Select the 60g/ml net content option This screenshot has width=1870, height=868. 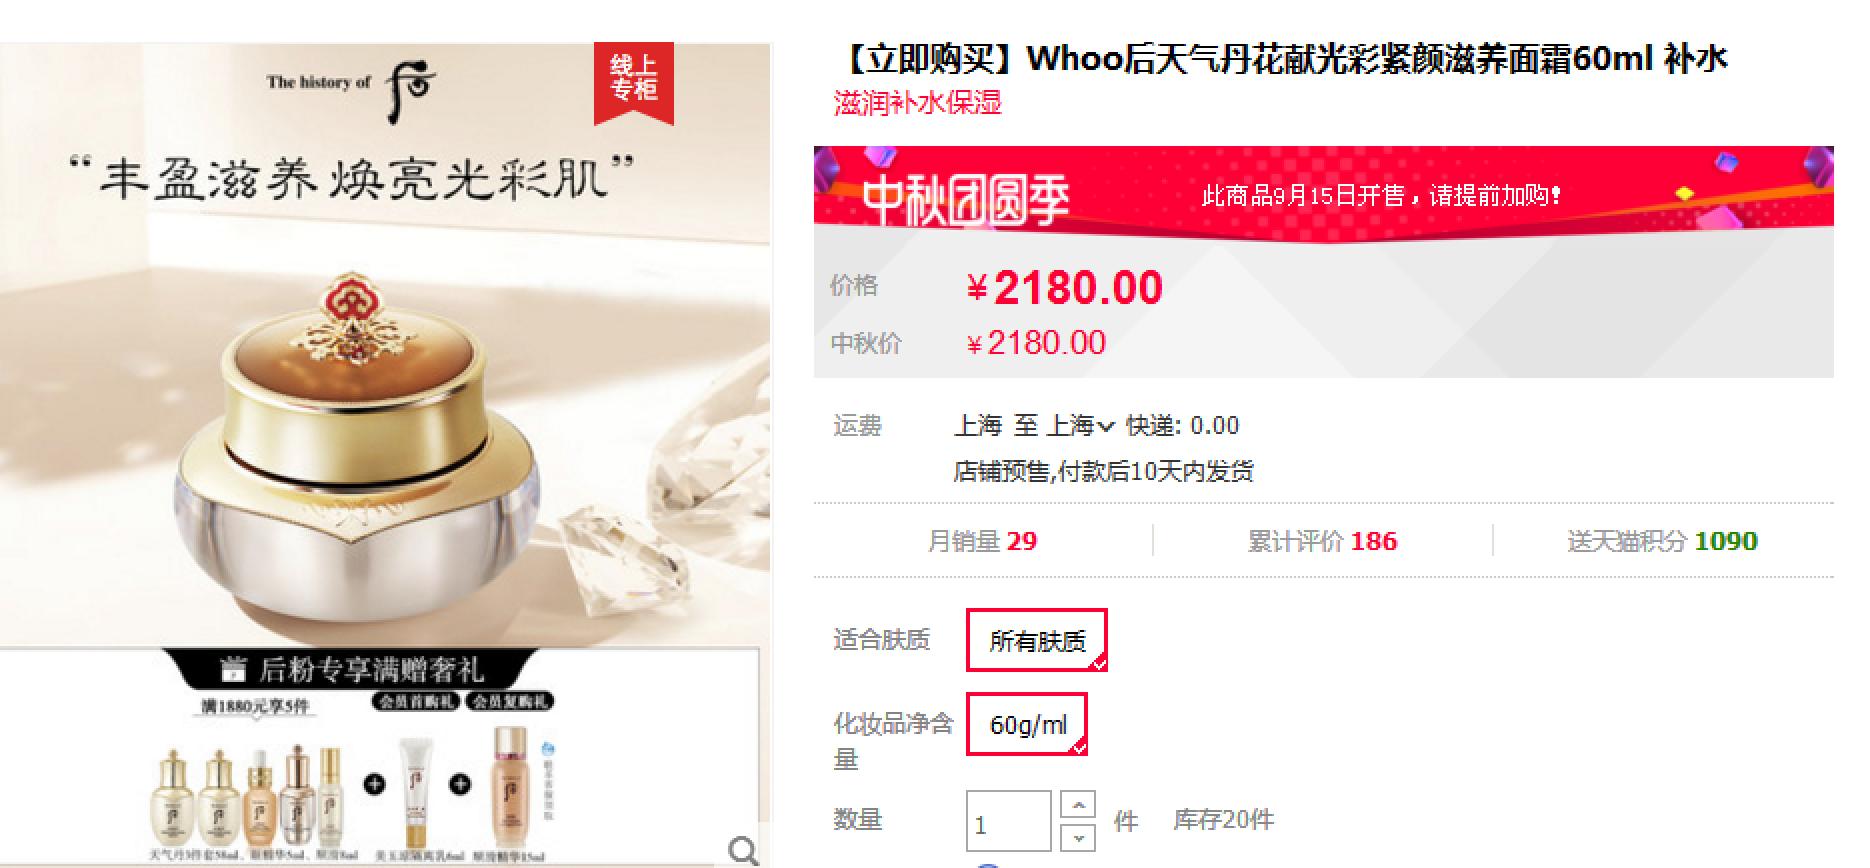pyautogui.click(x=1027, y=724)
